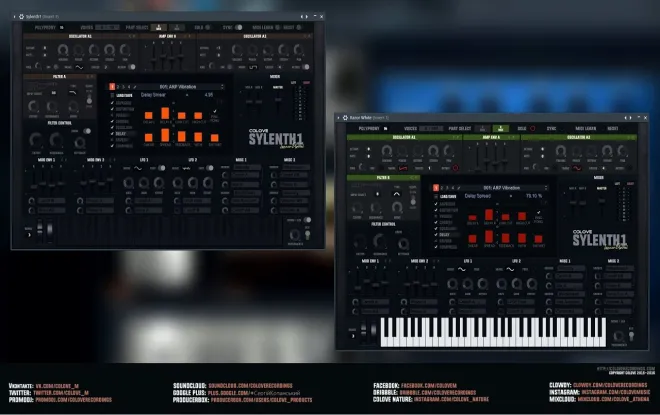This screenshot has height=415, width=660.
Task: Open the gear menu in the Razor White title bar
Action: [x=345, y=118]
